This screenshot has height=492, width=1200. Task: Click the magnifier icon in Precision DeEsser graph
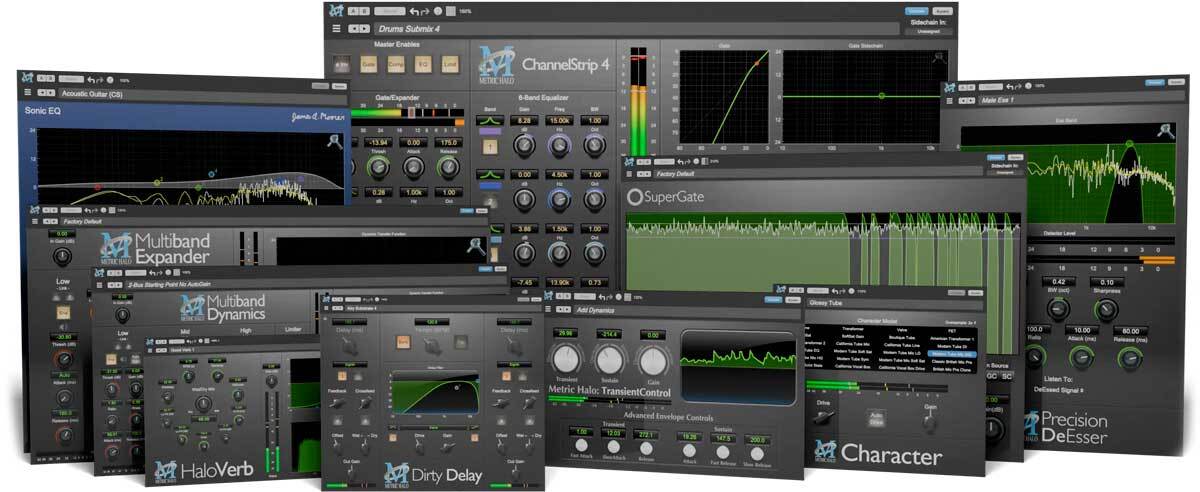click(x=1166, y=130)
